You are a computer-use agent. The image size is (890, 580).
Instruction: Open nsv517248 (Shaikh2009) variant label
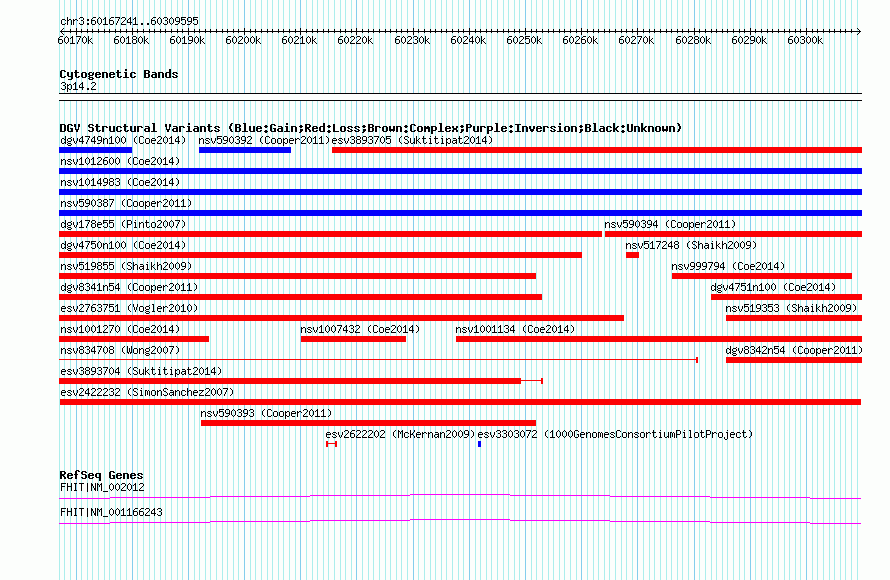pyautogui.click(x=691, y=245)
